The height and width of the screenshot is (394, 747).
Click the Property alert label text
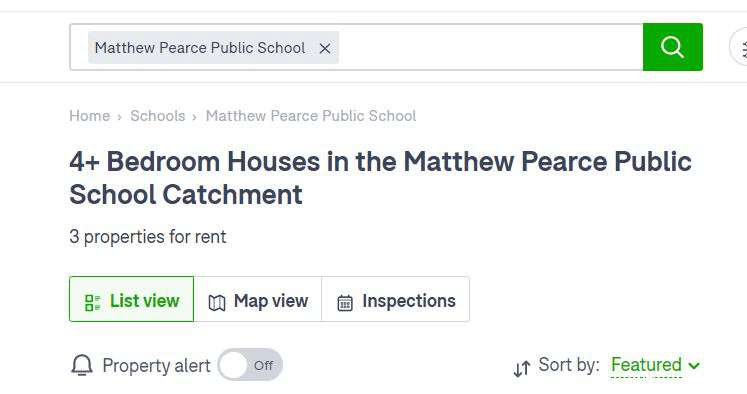pyautogui.click(x=156, y=366)
